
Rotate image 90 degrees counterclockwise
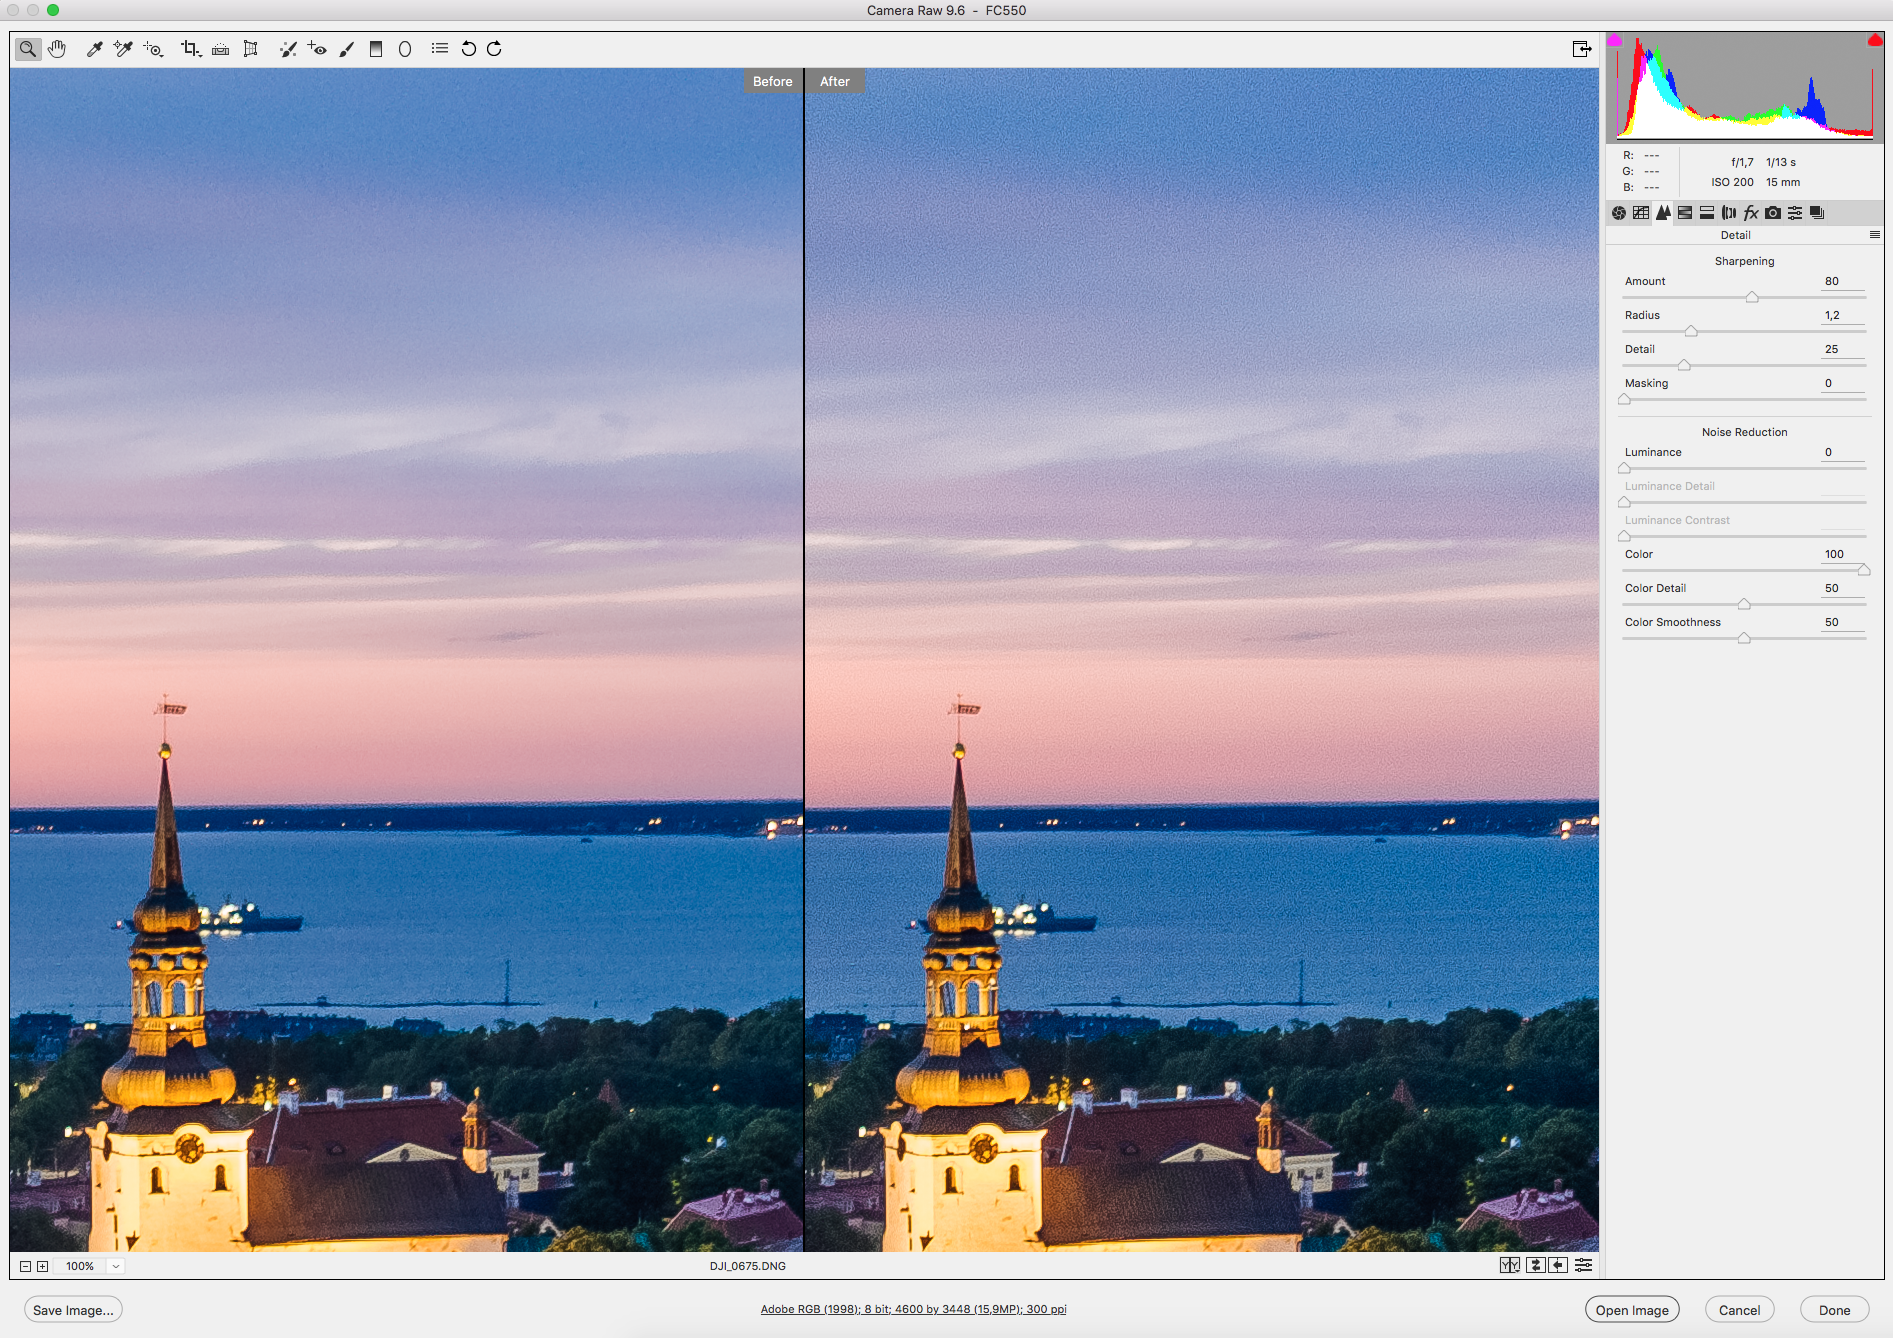pos(468,49)
